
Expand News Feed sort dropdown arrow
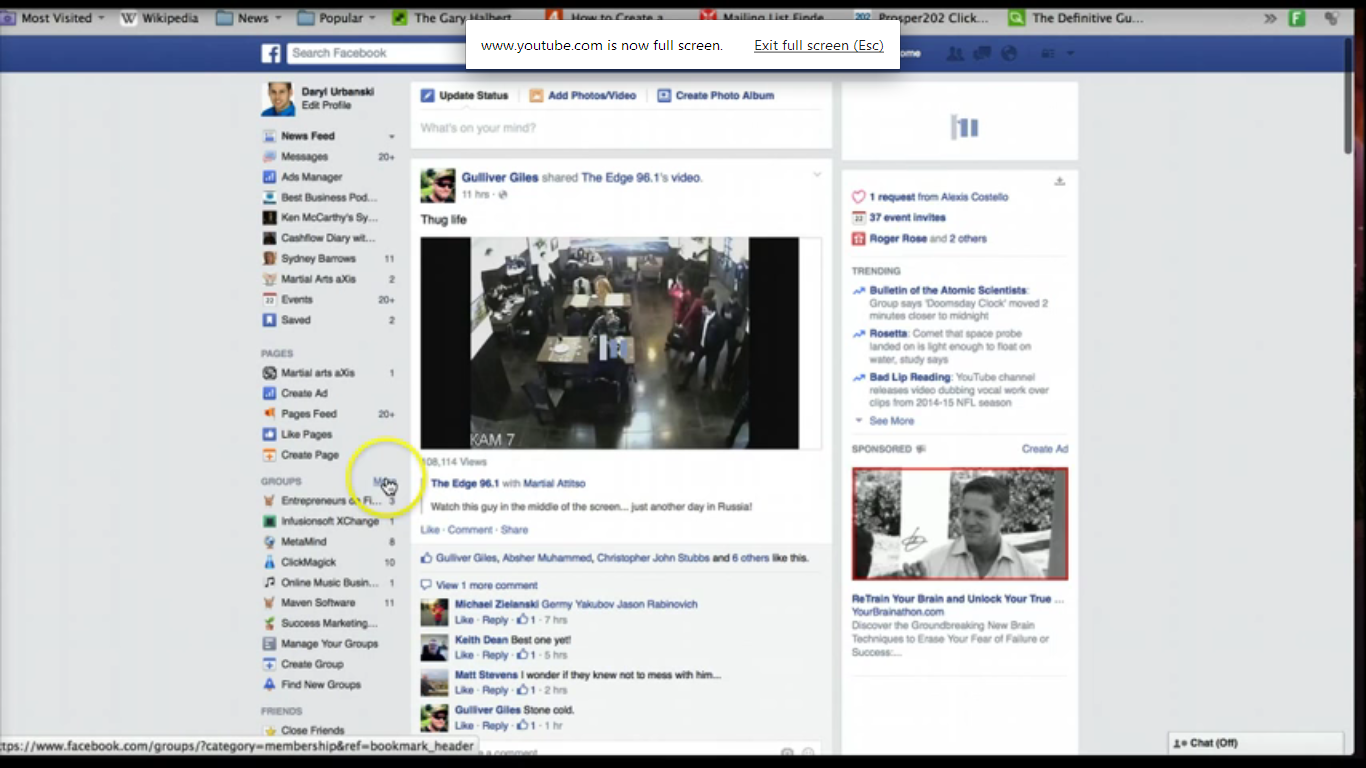click(392, 136)
